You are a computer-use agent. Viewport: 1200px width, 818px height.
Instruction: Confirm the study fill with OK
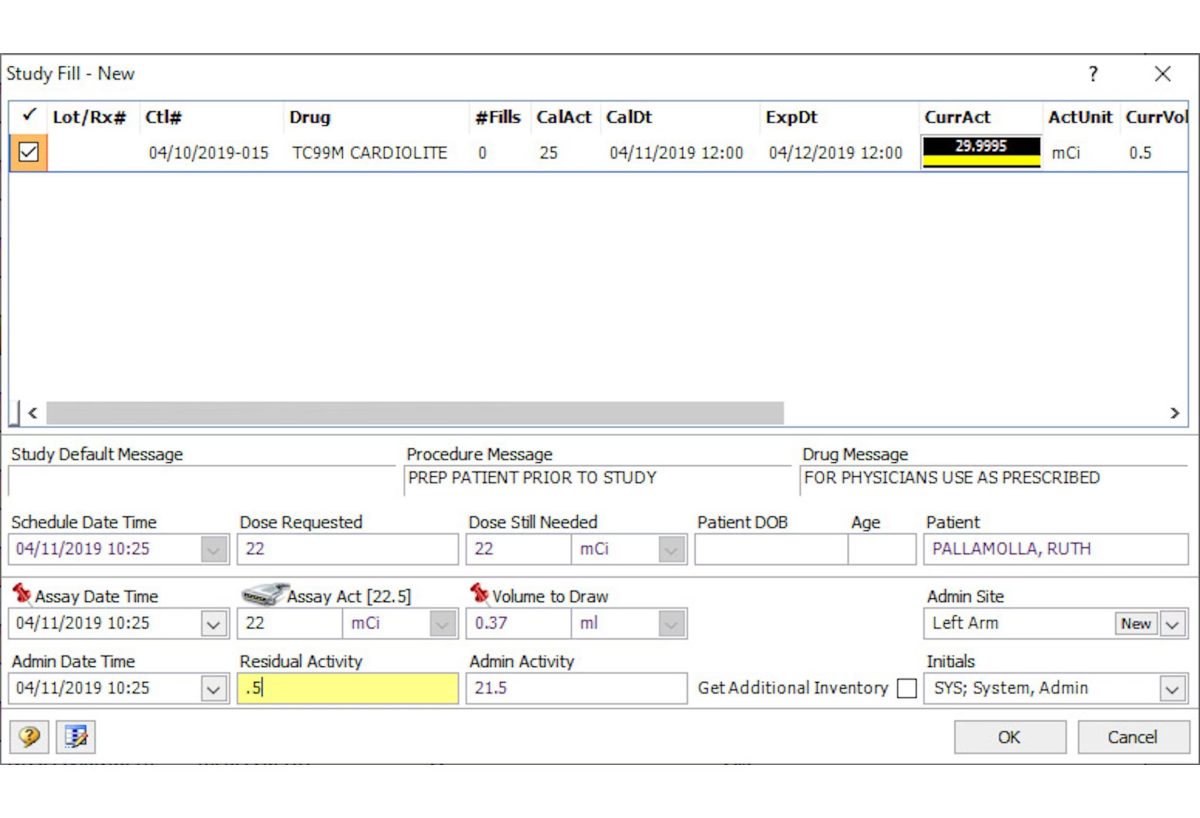point(1010,737)
